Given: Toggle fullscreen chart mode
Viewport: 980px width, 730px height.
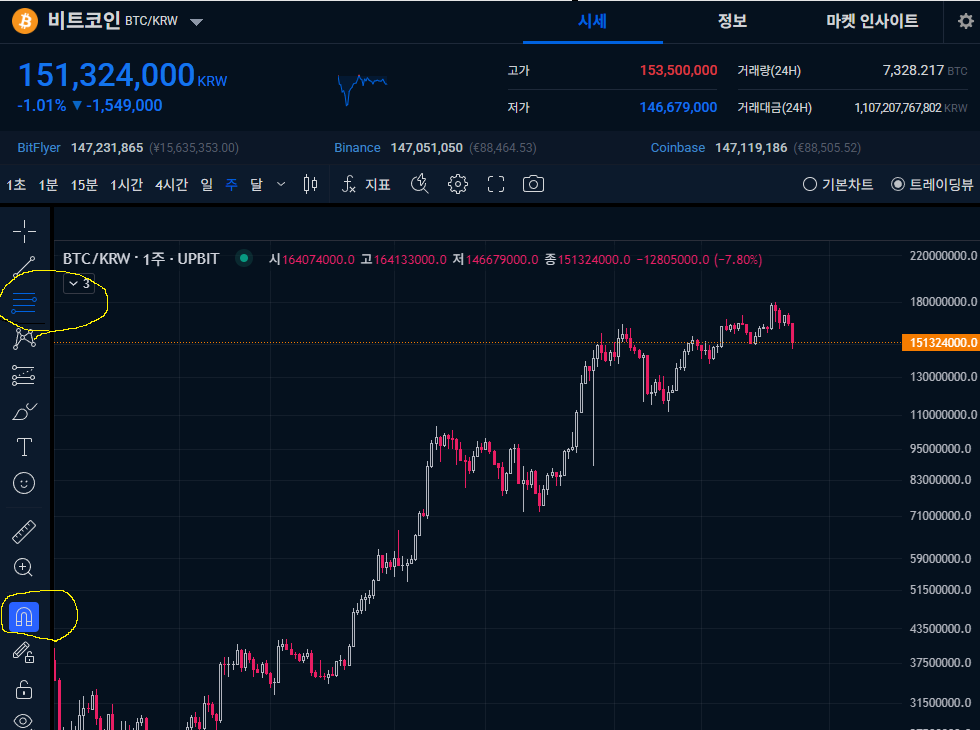Looking at the screenshot, I should click(x=496, y=184).
